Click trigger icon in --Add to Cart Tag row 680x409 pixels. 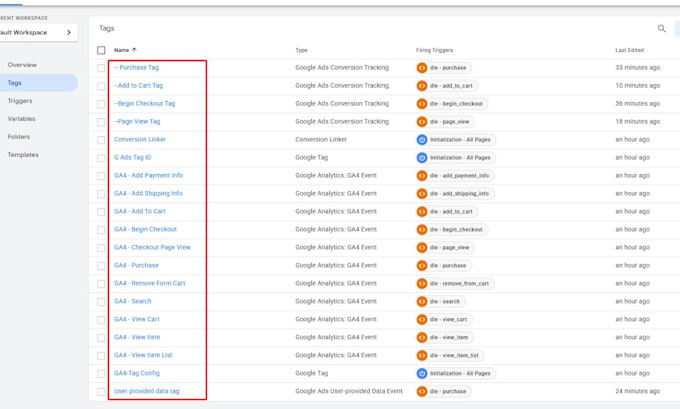[x=422, y=86]
